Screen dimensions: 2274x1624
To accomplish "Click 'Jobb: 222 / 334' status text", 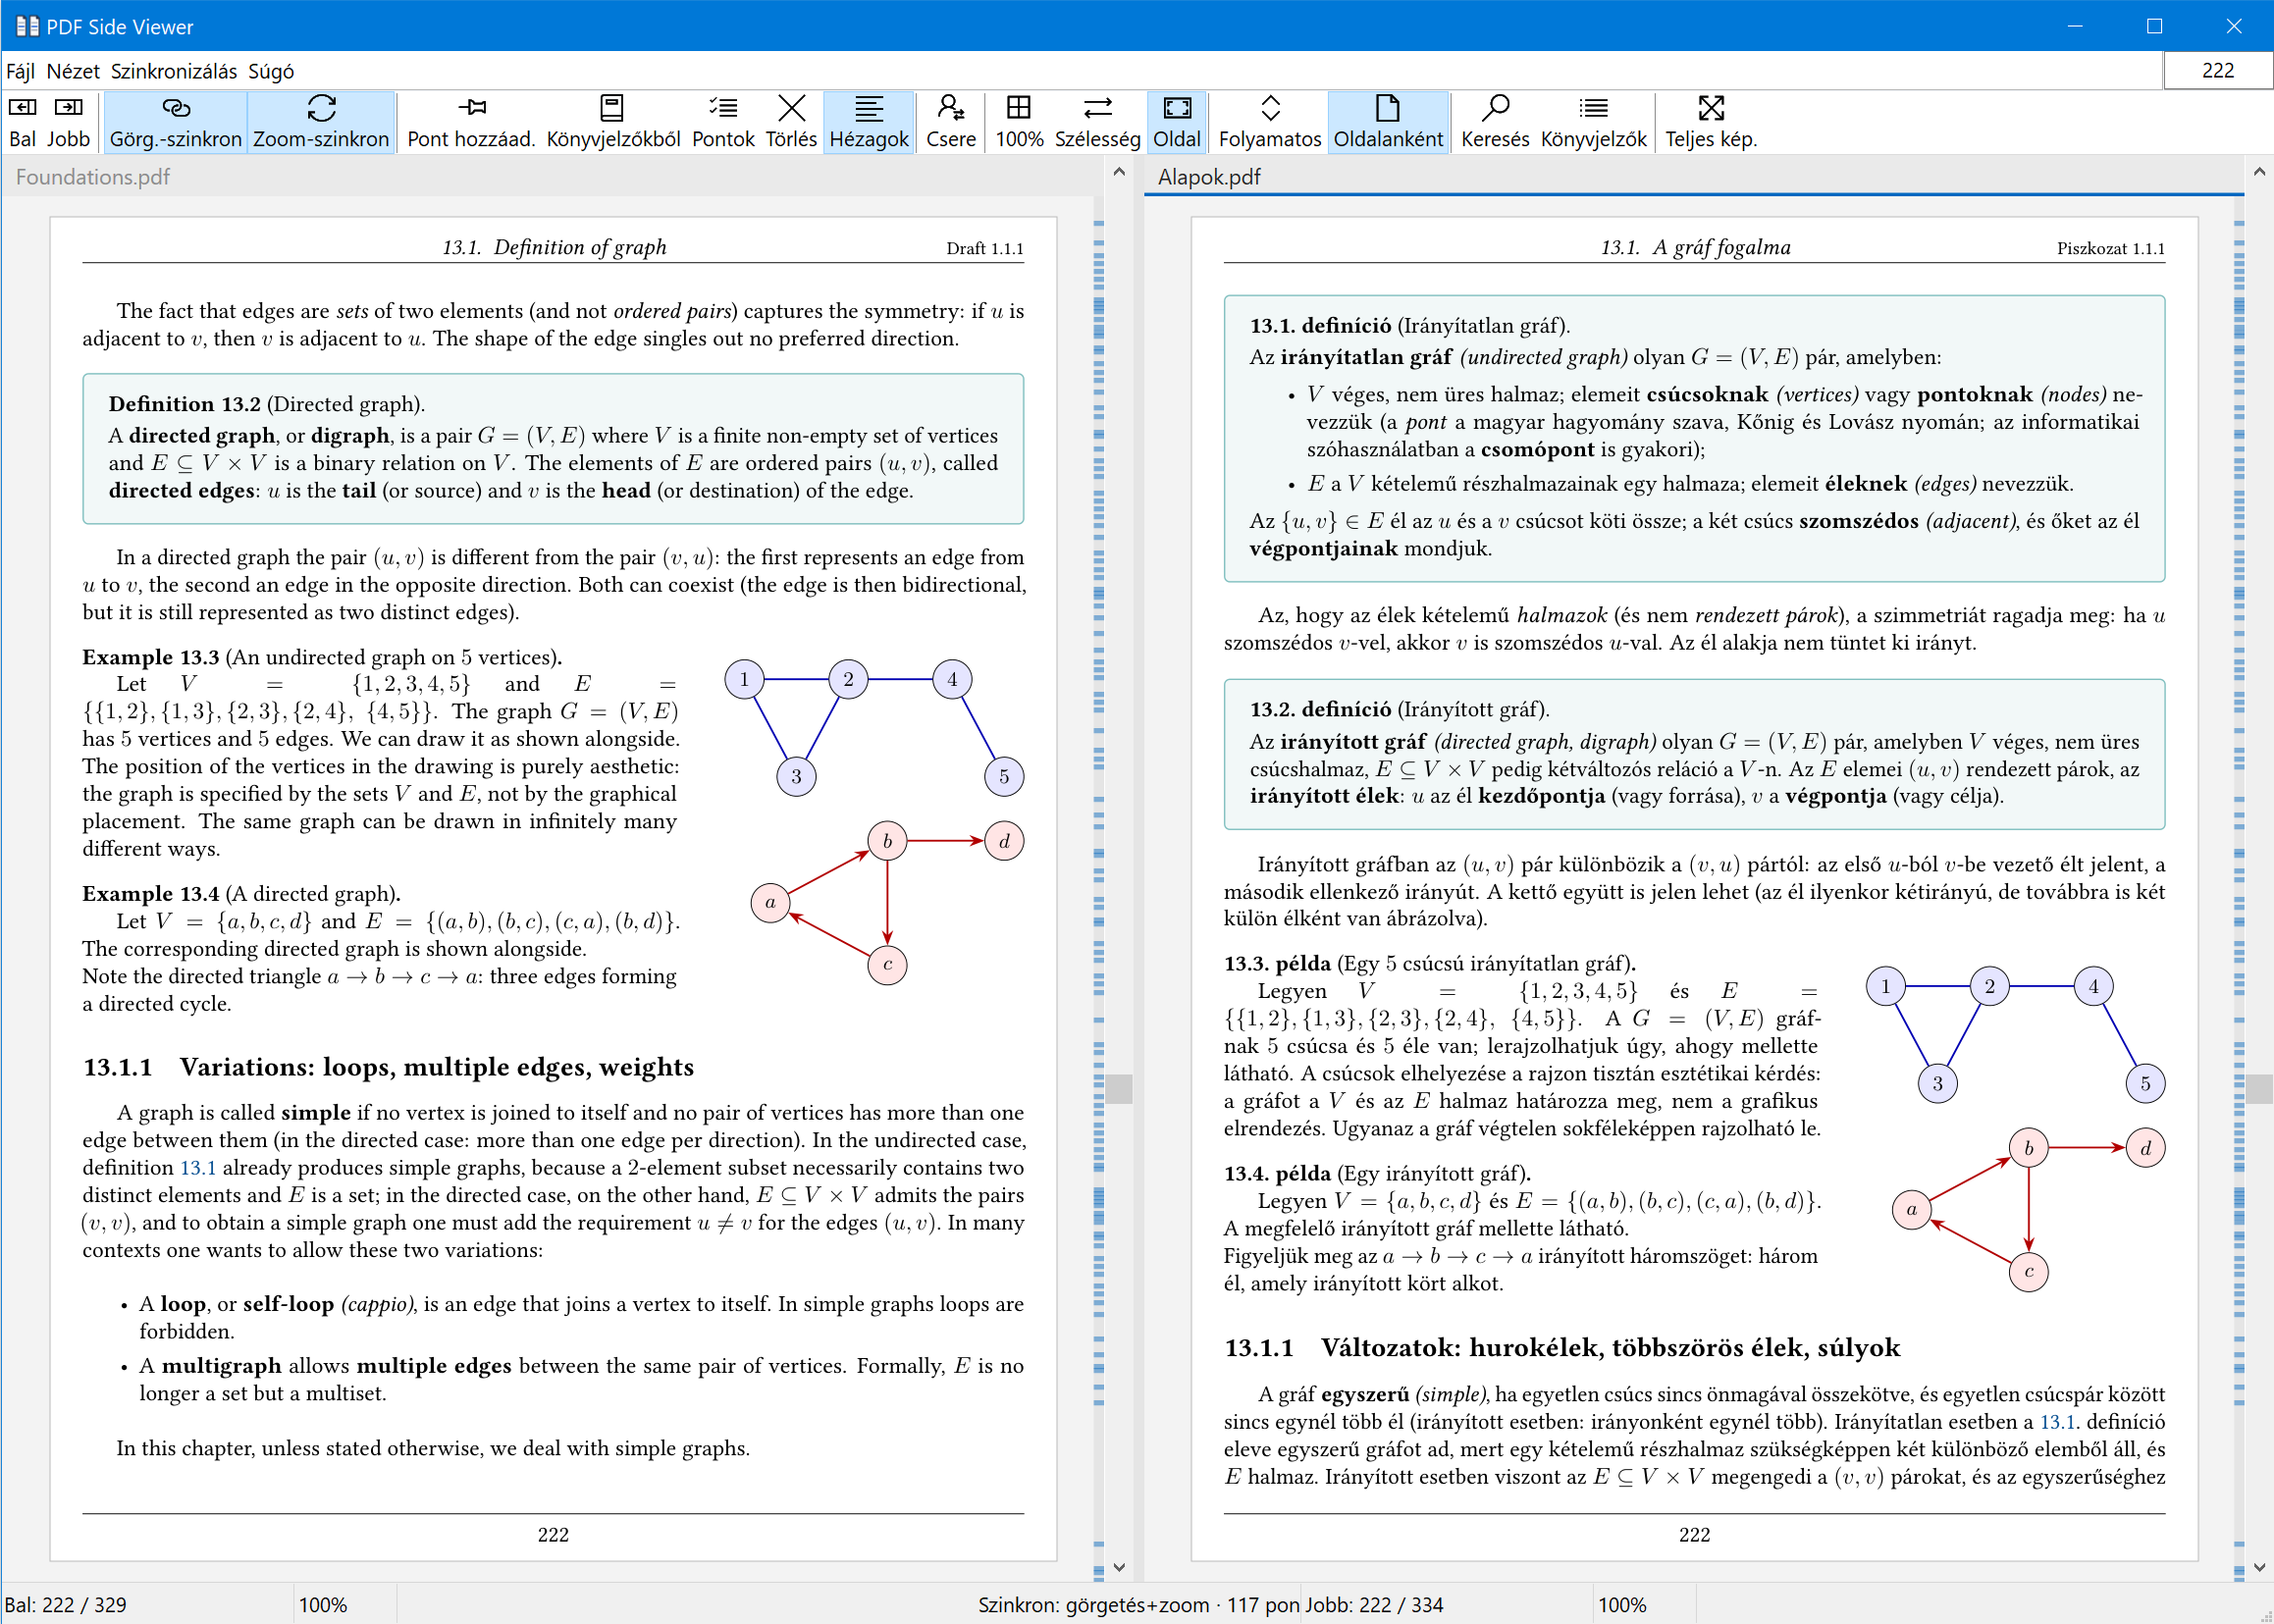I will pyautogui.click(x=1374, y=1604).
